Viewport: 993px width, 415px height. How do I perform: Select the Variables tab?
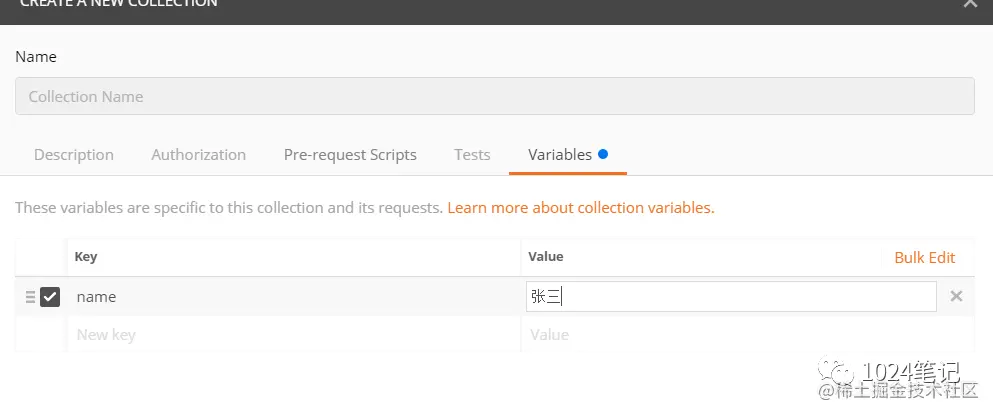click(560, 155)
